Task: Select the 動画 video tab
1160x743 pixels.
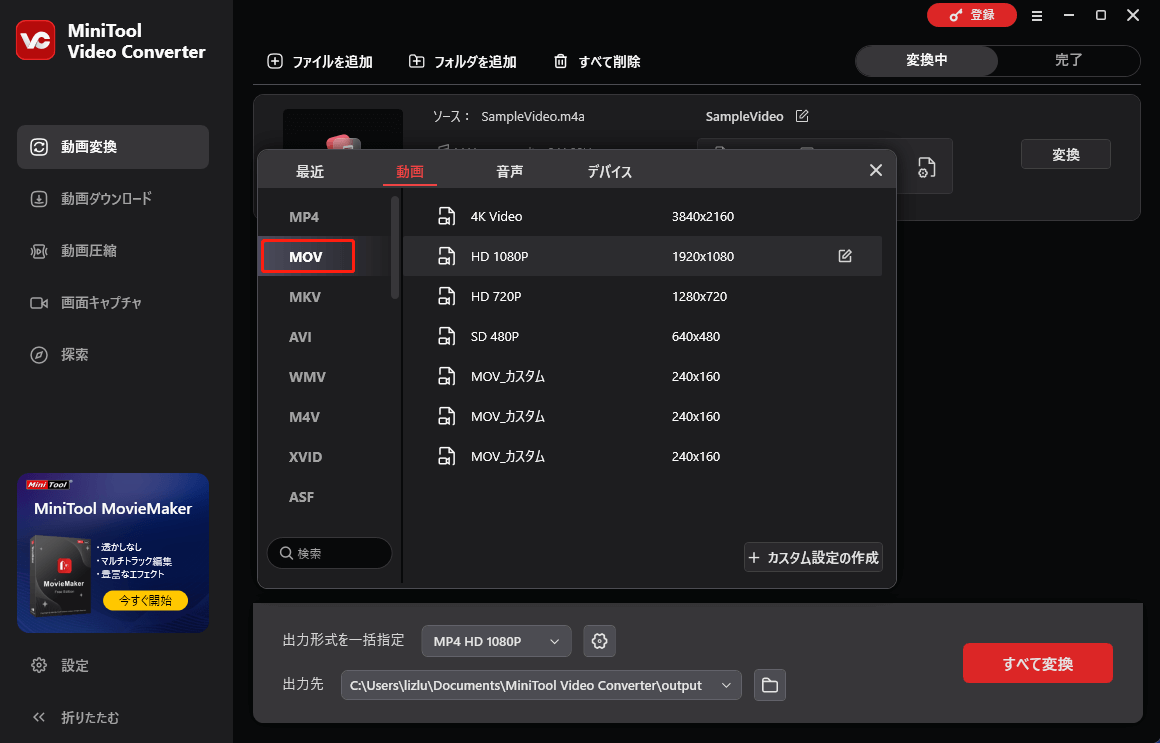Action: pyautogui.click(x=410, y=172)
